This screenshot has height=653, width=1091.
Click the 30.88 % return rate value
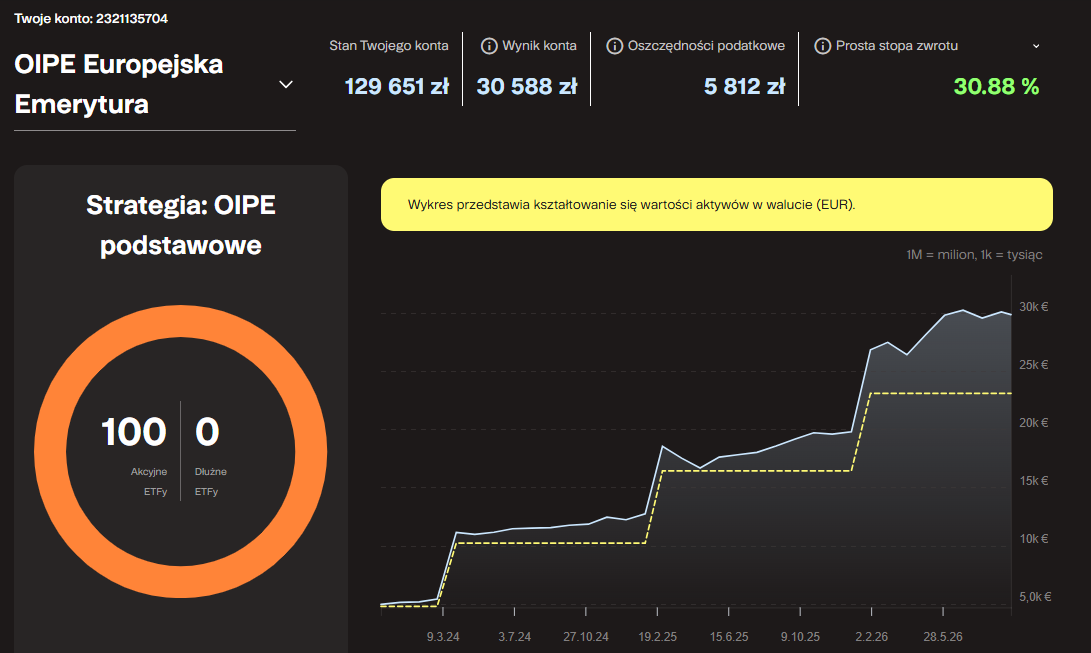pyautogui.click(x=996, y=86)
